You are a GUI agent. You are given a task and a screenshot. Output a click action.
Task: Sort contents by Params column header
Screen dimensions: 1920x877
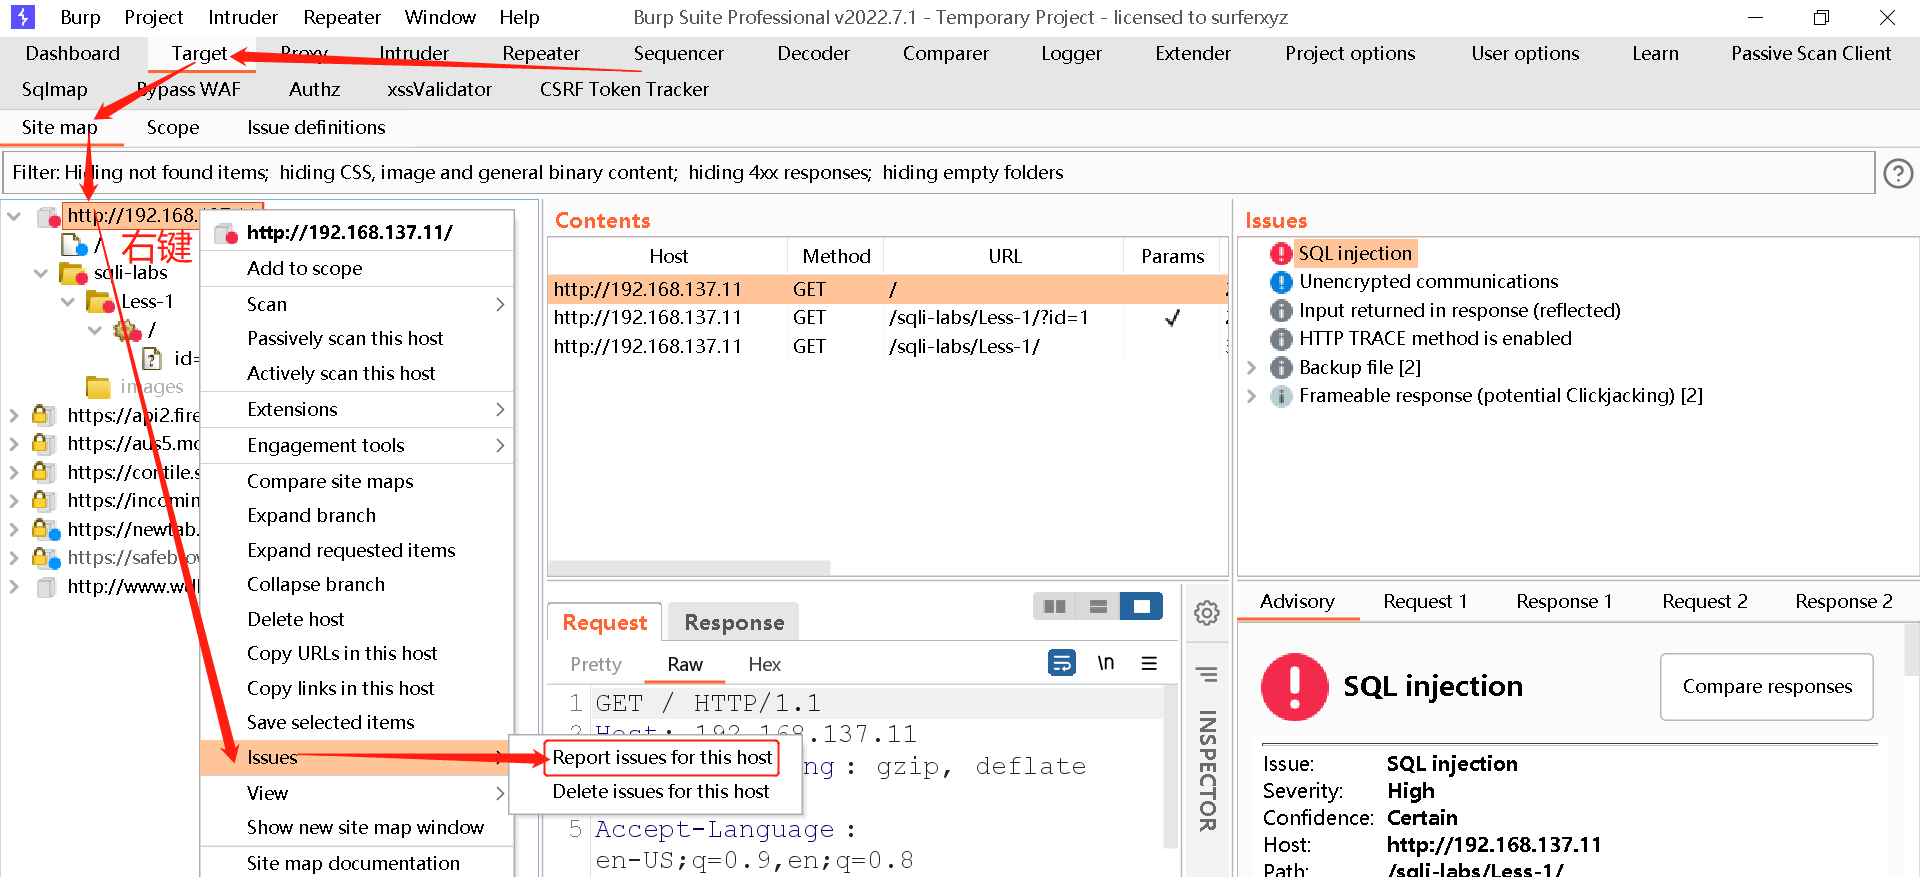click(1172, 257)
